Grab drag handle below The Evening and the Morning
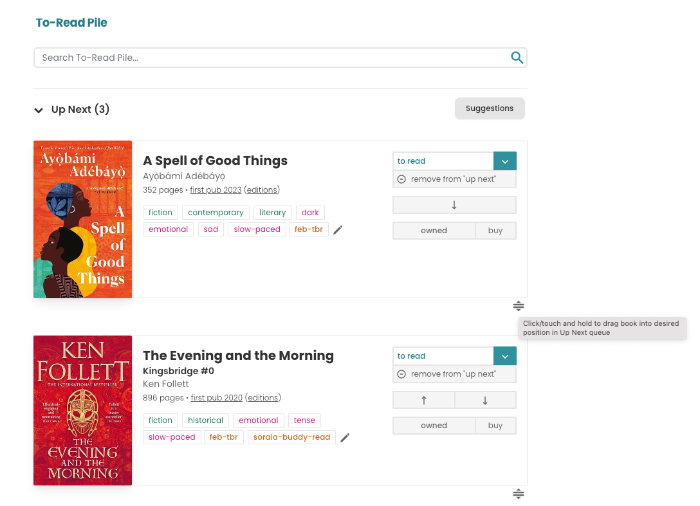The height and width of the screenshot is (506, 700). coord(518,493)
